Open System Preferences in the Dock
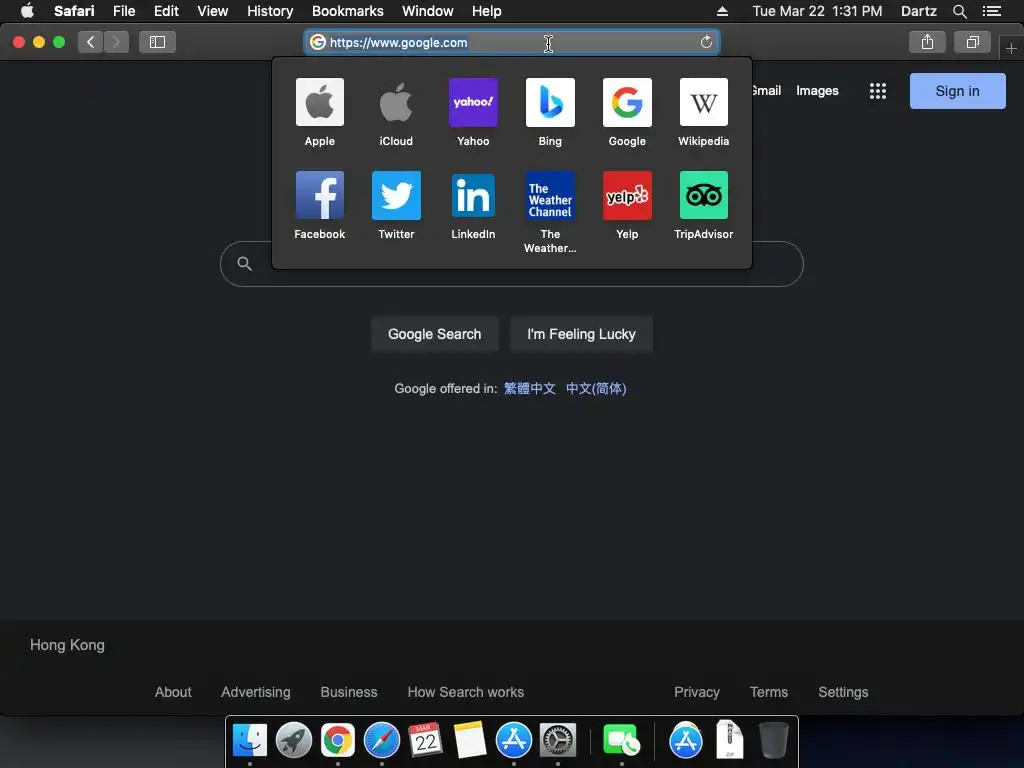 (x=558, y=740)
